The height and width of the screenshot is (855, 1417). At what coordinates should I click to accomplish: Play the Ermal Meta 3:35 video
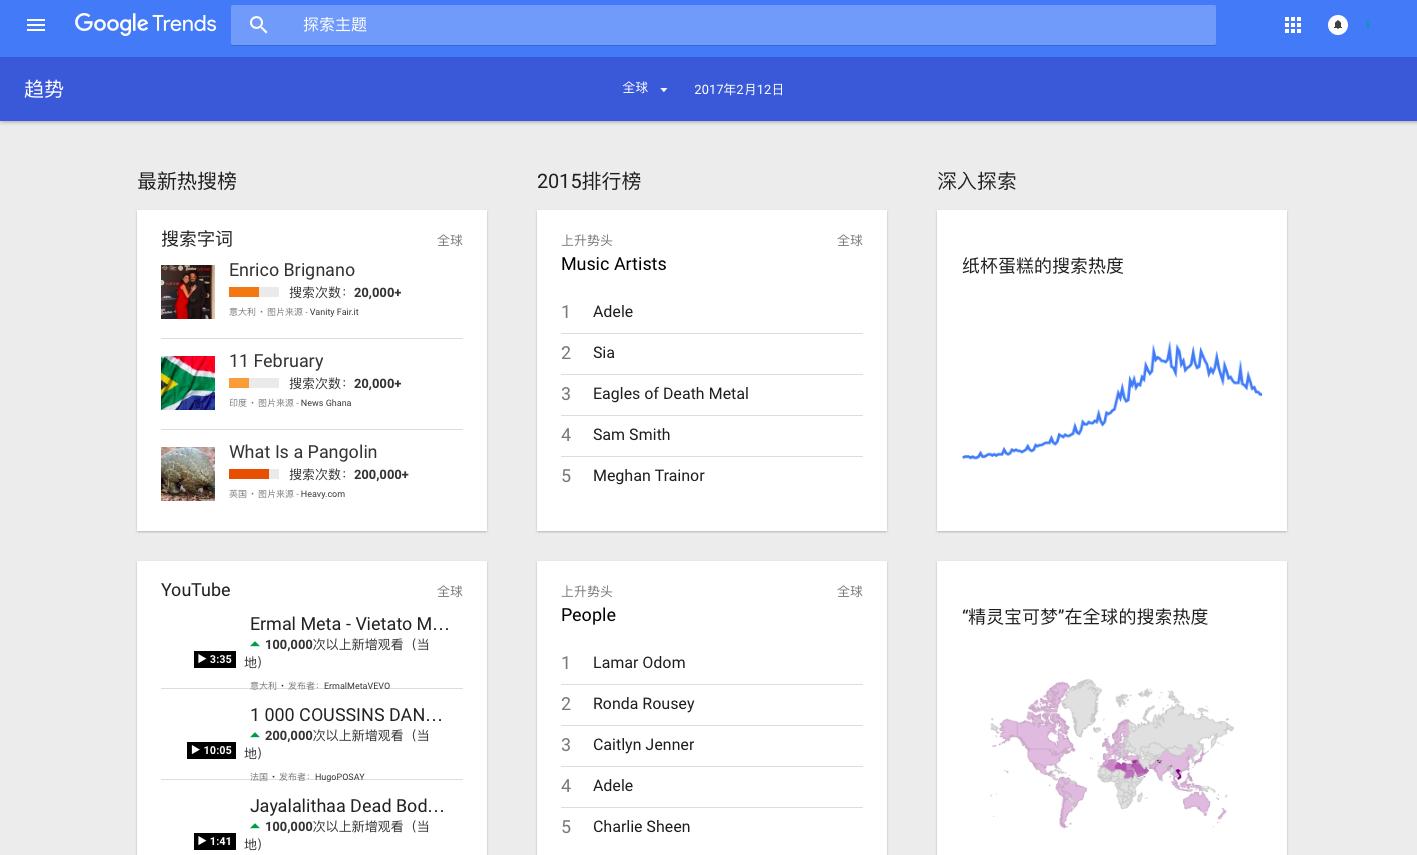point(214,659)
